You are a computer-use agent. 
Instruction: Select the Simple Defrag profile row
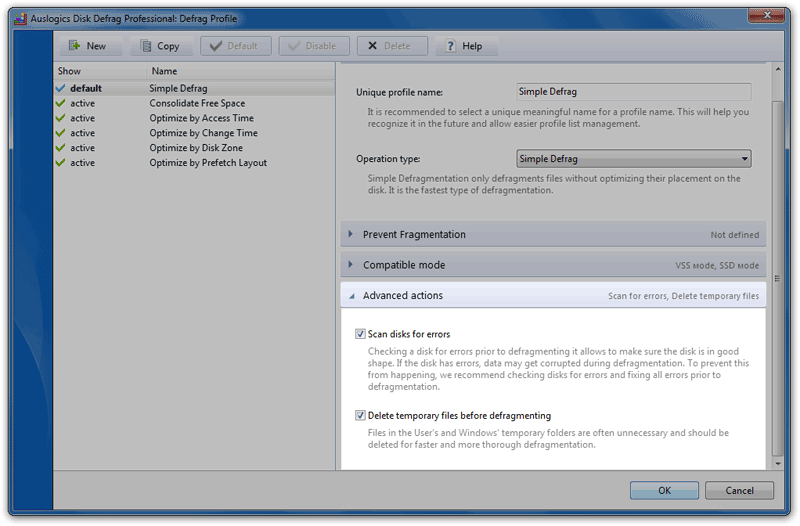tap(194, 88)
